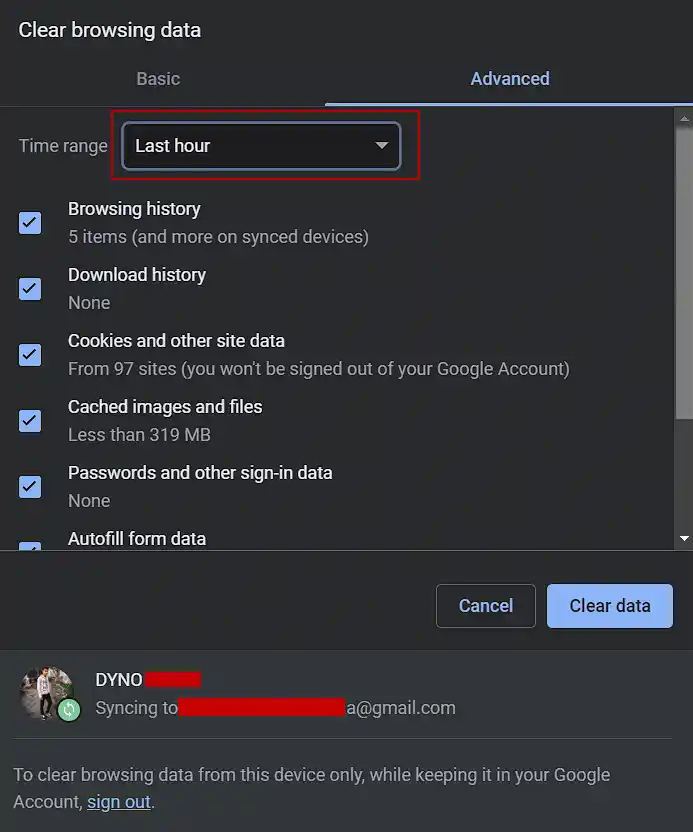
Task: Uncheck Cookies and other site data
Action: 30,355
